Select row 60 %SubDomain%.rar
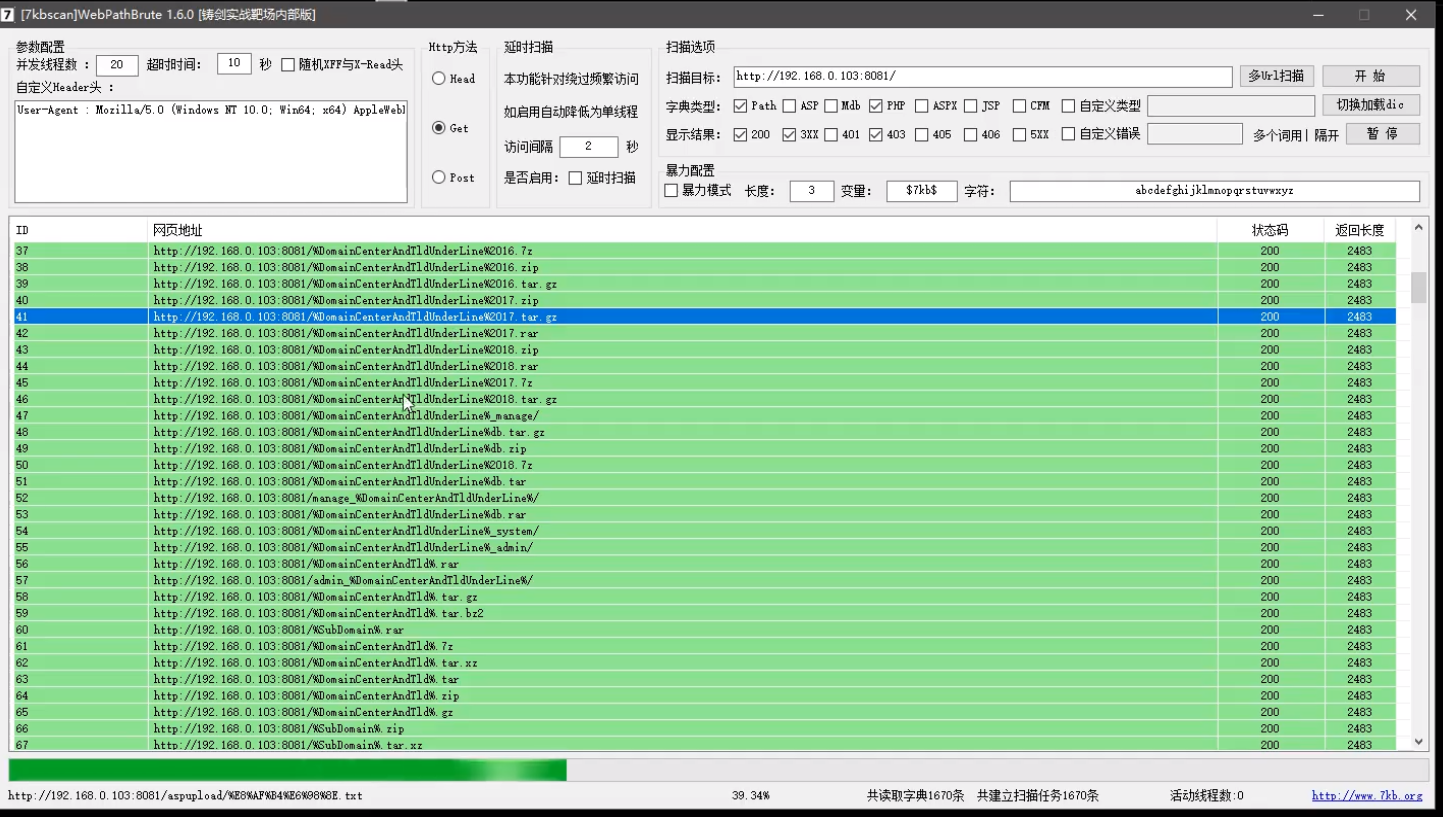1443x817 pixels. [703, 630]
